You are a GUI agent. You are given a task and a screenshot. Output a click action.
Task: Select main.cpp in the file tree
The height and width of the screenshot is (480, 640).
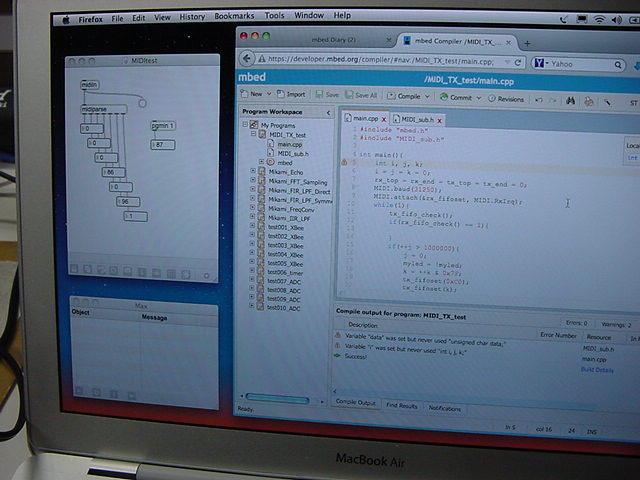pos(290,144)
